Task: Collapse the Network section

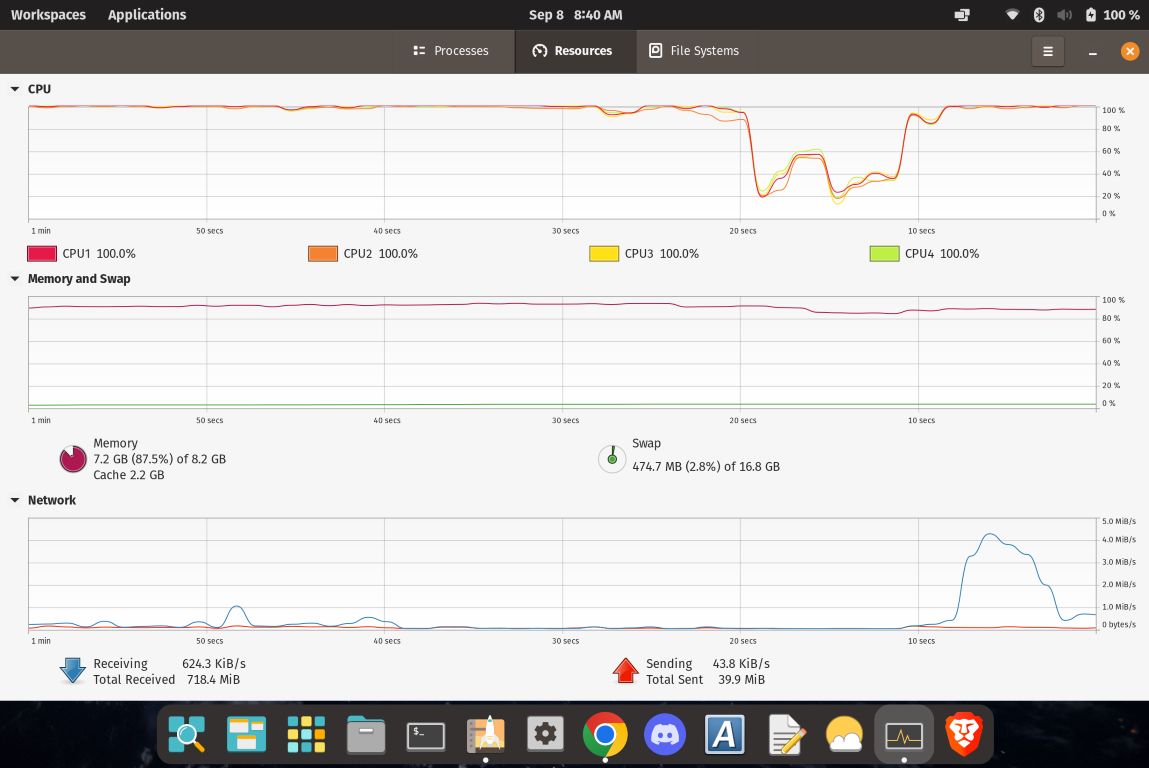Action: pyautogui.click(x=15, y=500)
